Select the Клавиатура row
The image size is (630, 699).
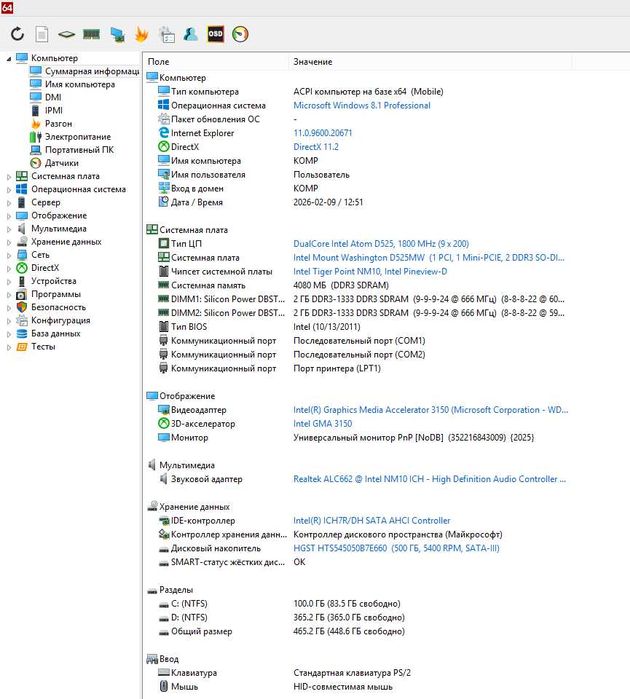284,673
